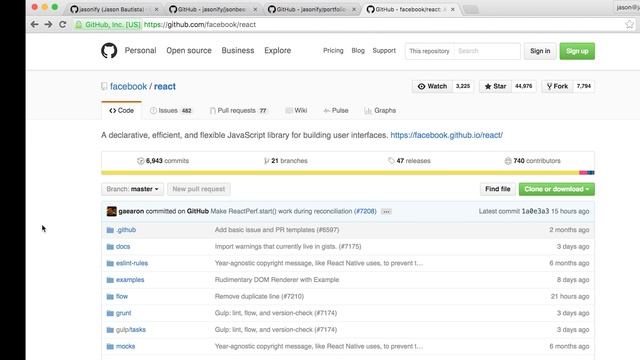Open pull request #7208 link

[365, 211]
